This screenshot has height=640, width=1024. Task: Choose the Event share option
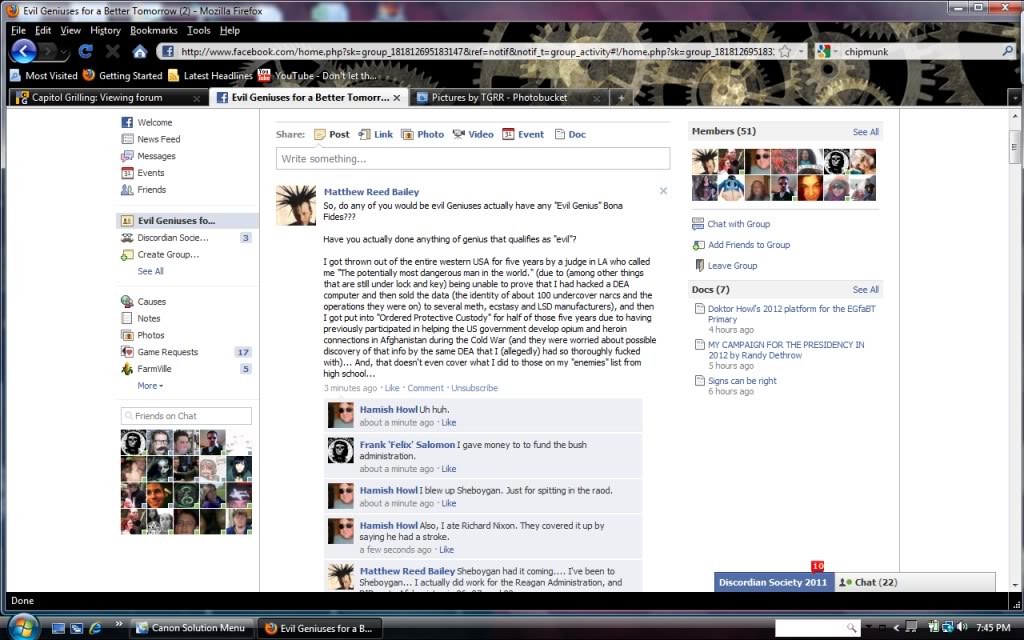point(523,135)
